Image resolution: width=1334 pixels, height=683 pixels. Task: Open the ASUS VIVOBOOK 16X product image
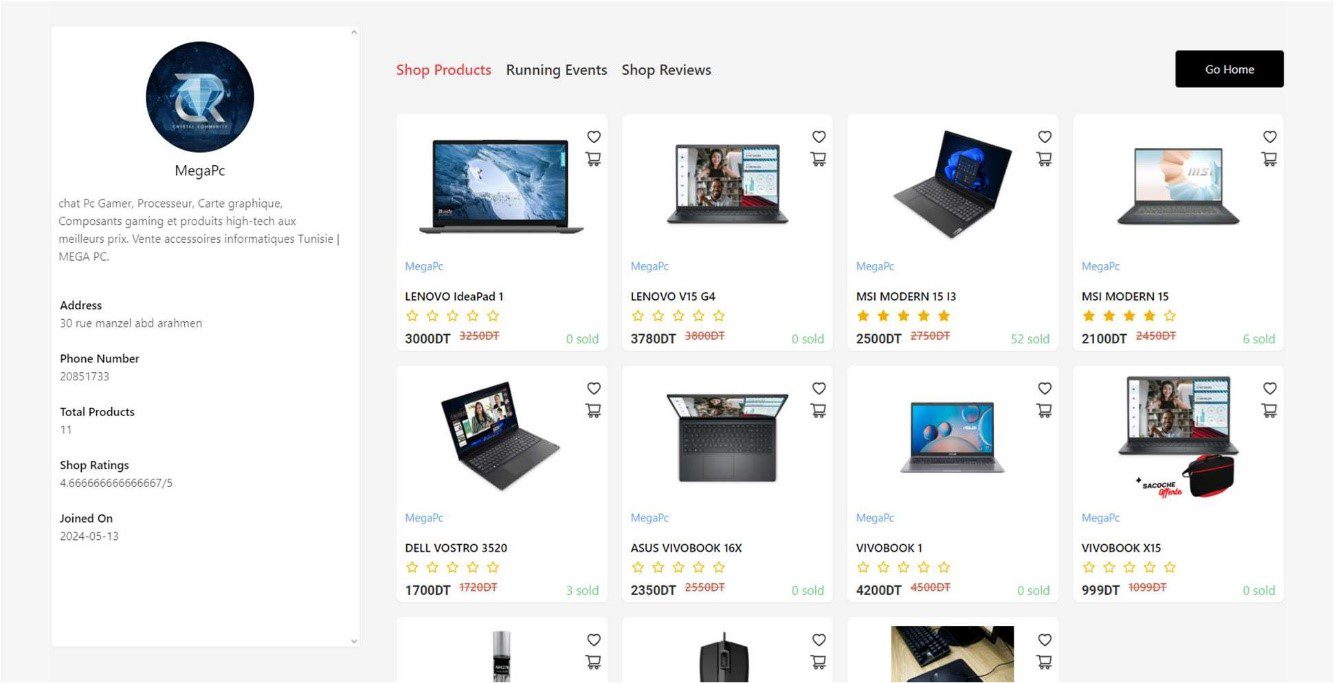[x=727, y=436]
